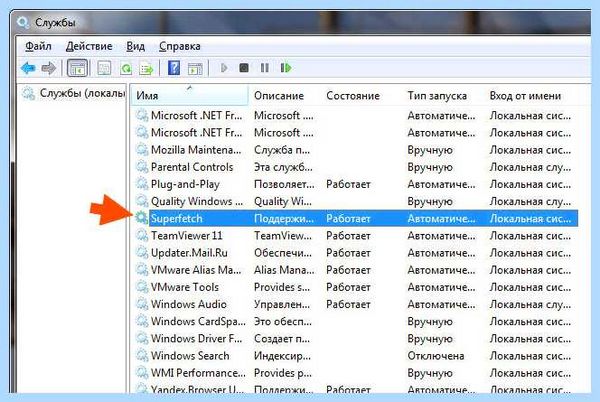Select the Windows Audio service

[189, 304]
